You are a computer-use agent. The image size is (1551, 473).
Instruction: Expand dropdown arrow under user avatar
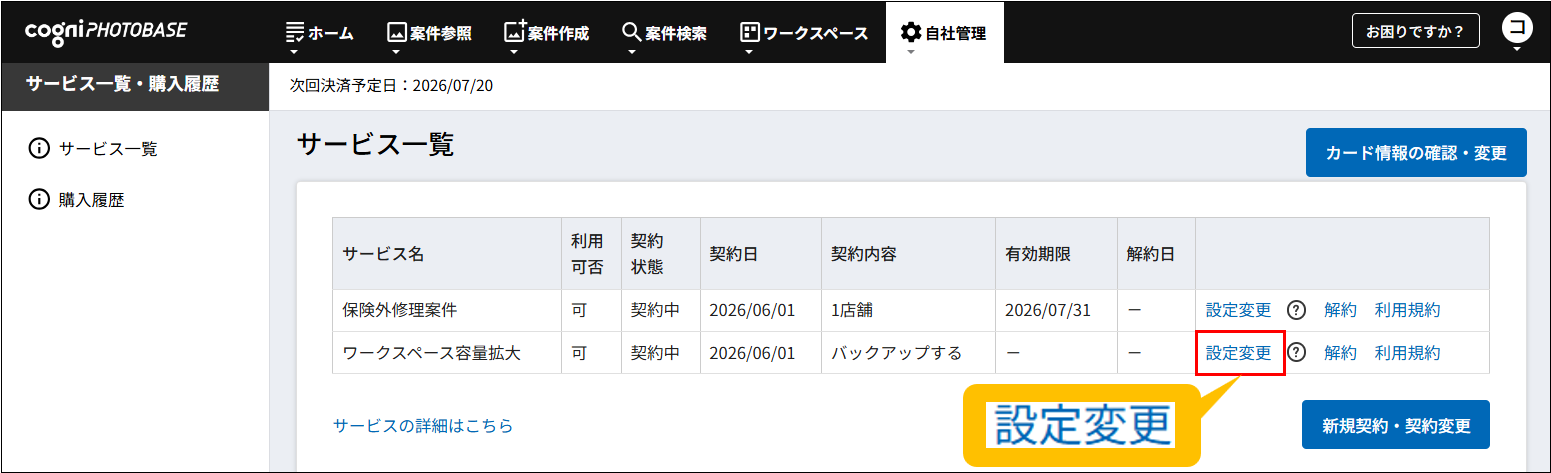point(1517,49)
